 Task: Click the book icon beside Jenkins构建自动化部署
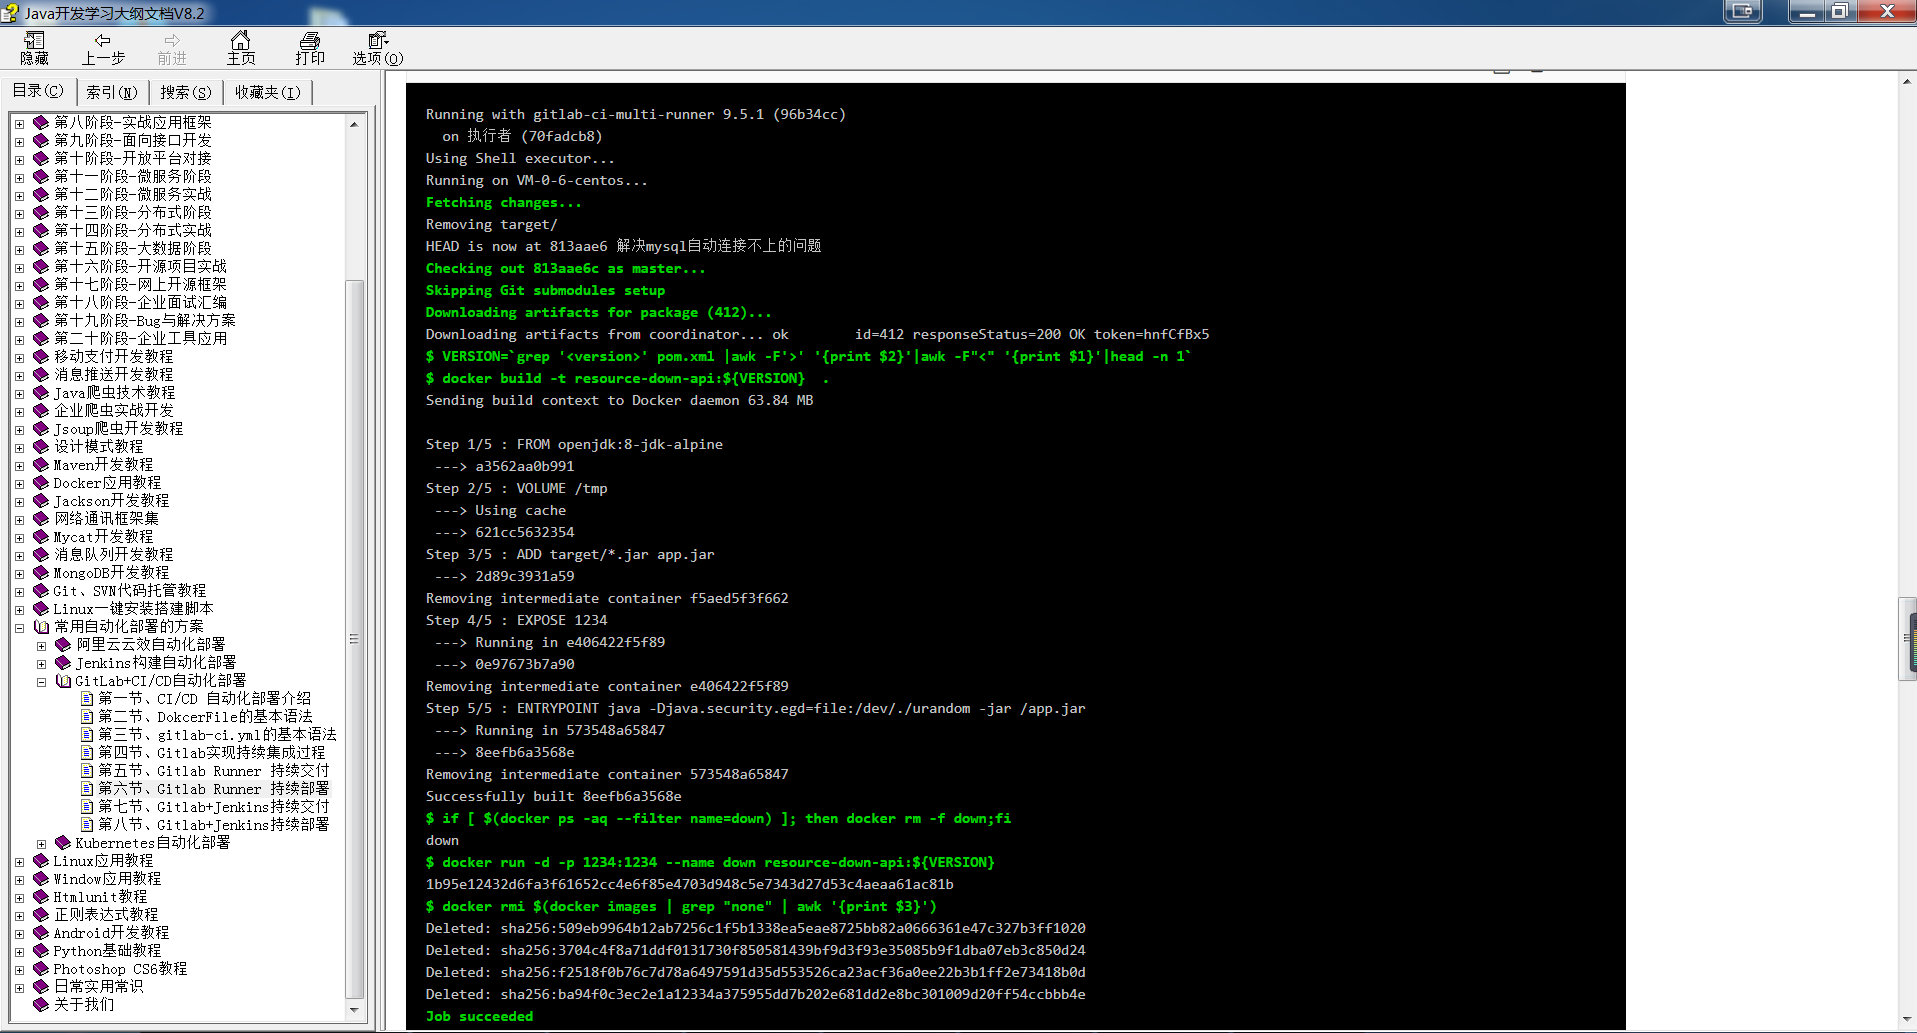(x=63, y=663)
